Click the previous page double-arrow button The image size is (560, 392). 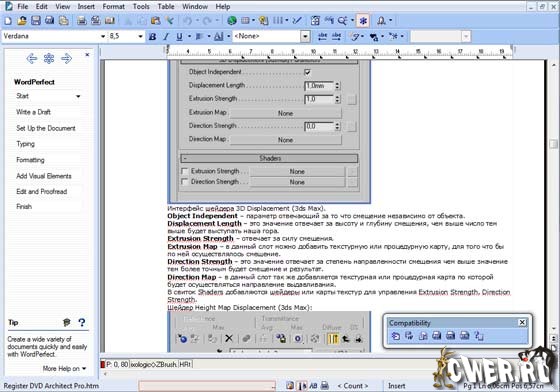554,338
